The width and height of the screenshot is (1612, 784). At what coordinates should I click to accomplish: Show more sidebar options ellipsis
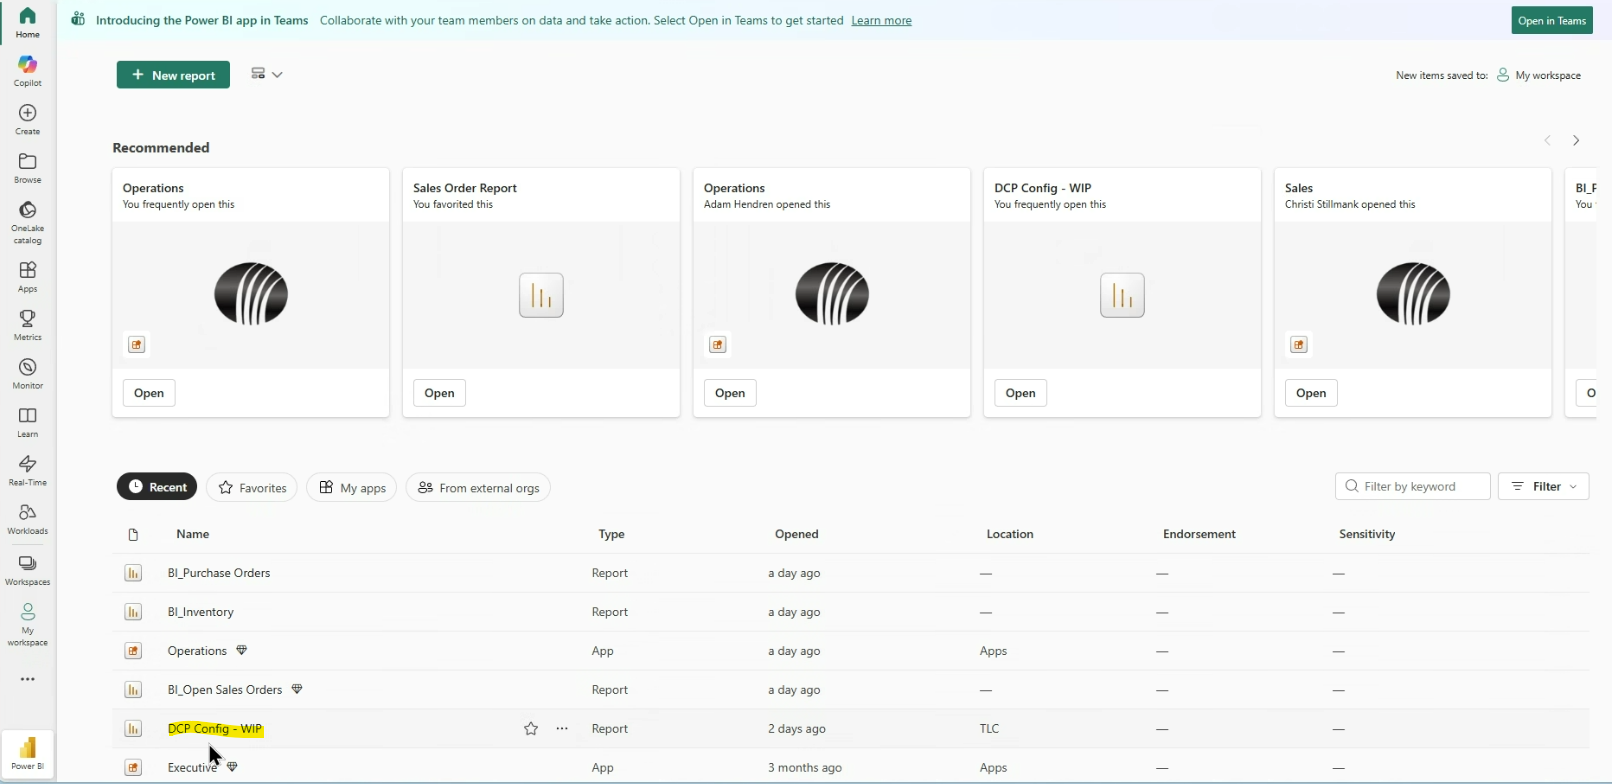pyautogui.click(x=28, y=679)
